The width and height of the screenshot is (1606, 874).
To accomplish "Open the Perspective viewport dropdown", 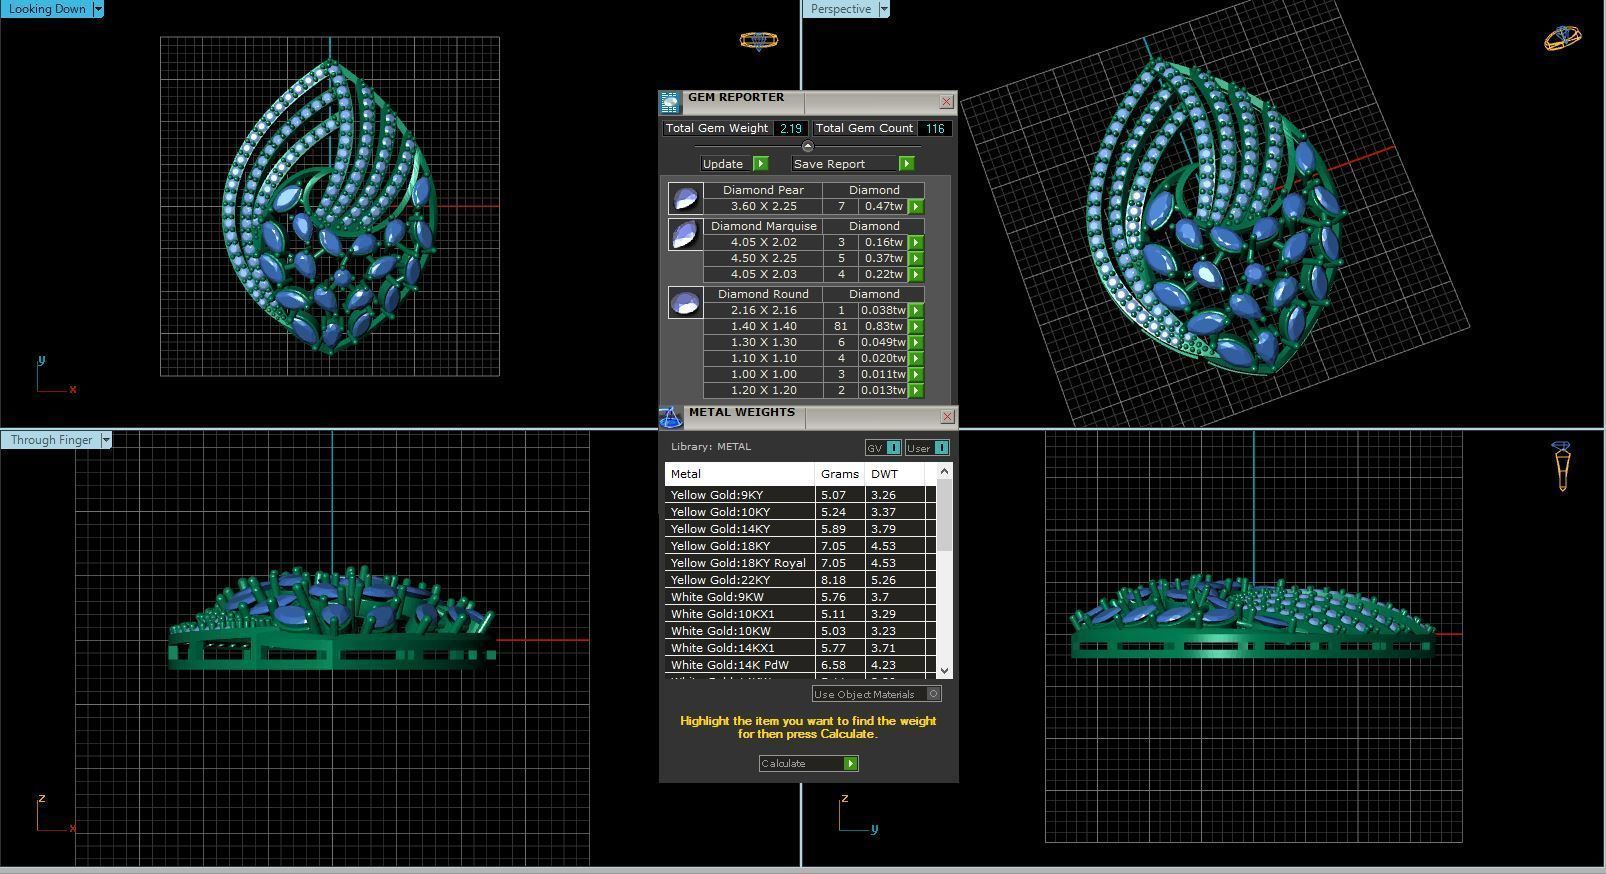I will 883,9.
